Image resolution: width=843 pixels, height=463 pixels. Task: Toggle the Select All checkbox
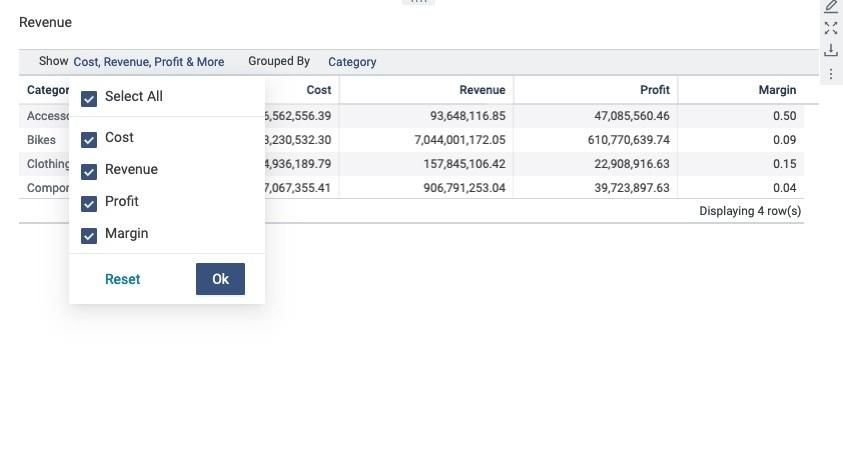pos(89,98)
